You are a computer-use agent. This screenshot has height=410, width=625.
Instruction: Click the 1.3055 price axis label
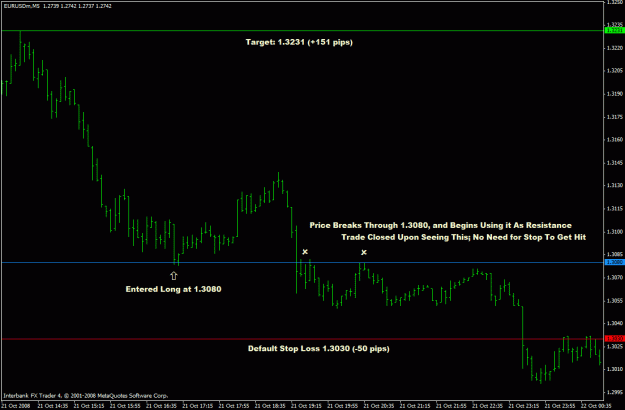click(615, 300)
